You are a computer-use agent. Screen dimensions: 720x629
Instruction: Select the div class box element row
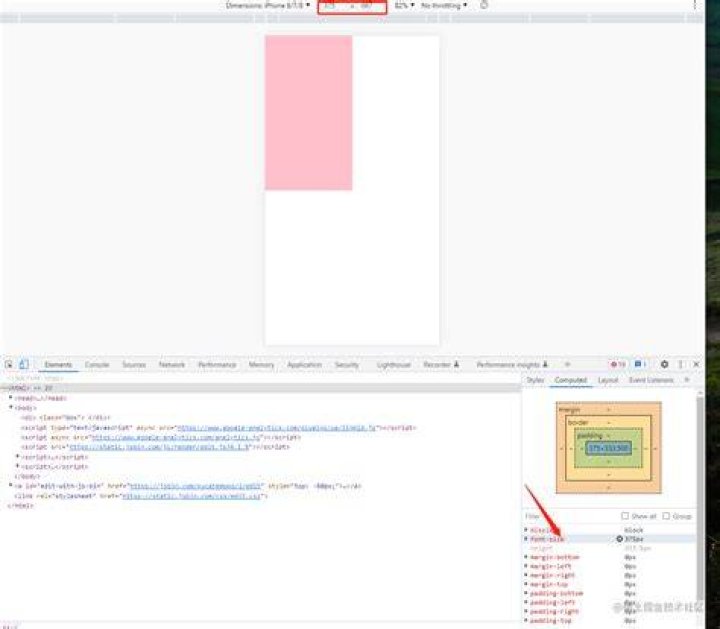click(x=66, y=417)
